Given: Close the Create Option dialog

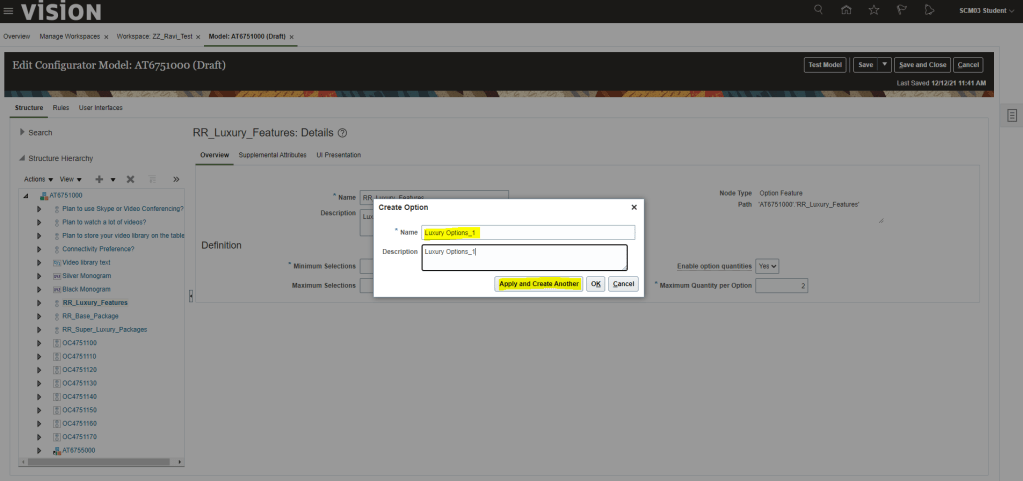Looking at the screenshot, I should [634, 207].
